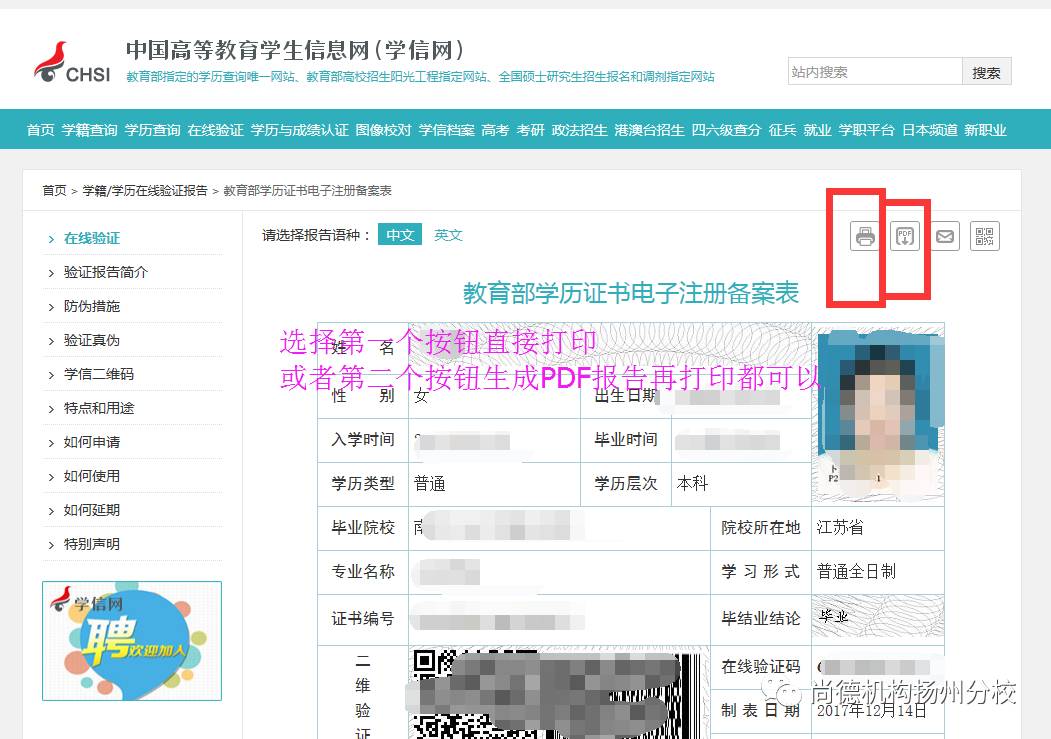Open 图像校对 menu item
Image resolution: width=1051 pixels, height=739 pixels.
(383, 130)
